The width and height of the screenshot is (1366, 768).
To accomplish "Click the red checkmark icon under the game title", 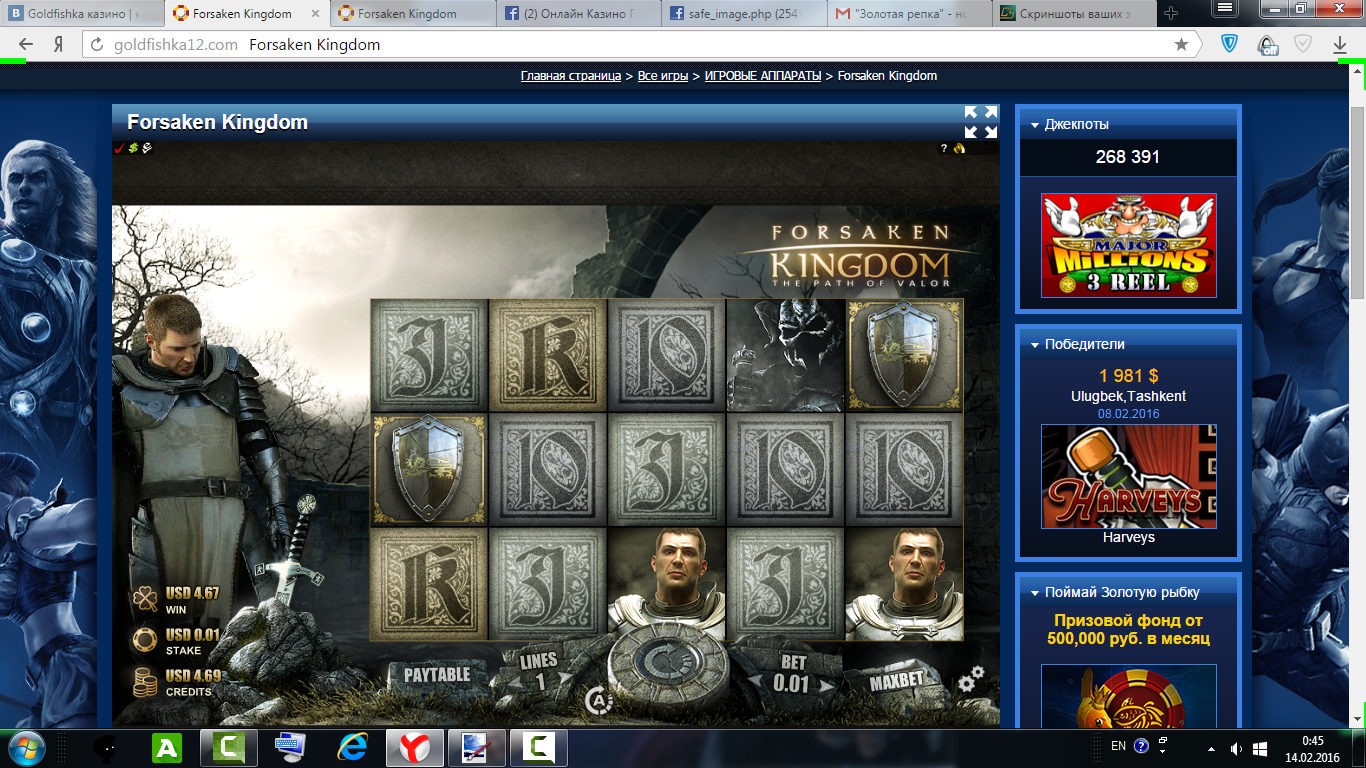I will (119, 148).
